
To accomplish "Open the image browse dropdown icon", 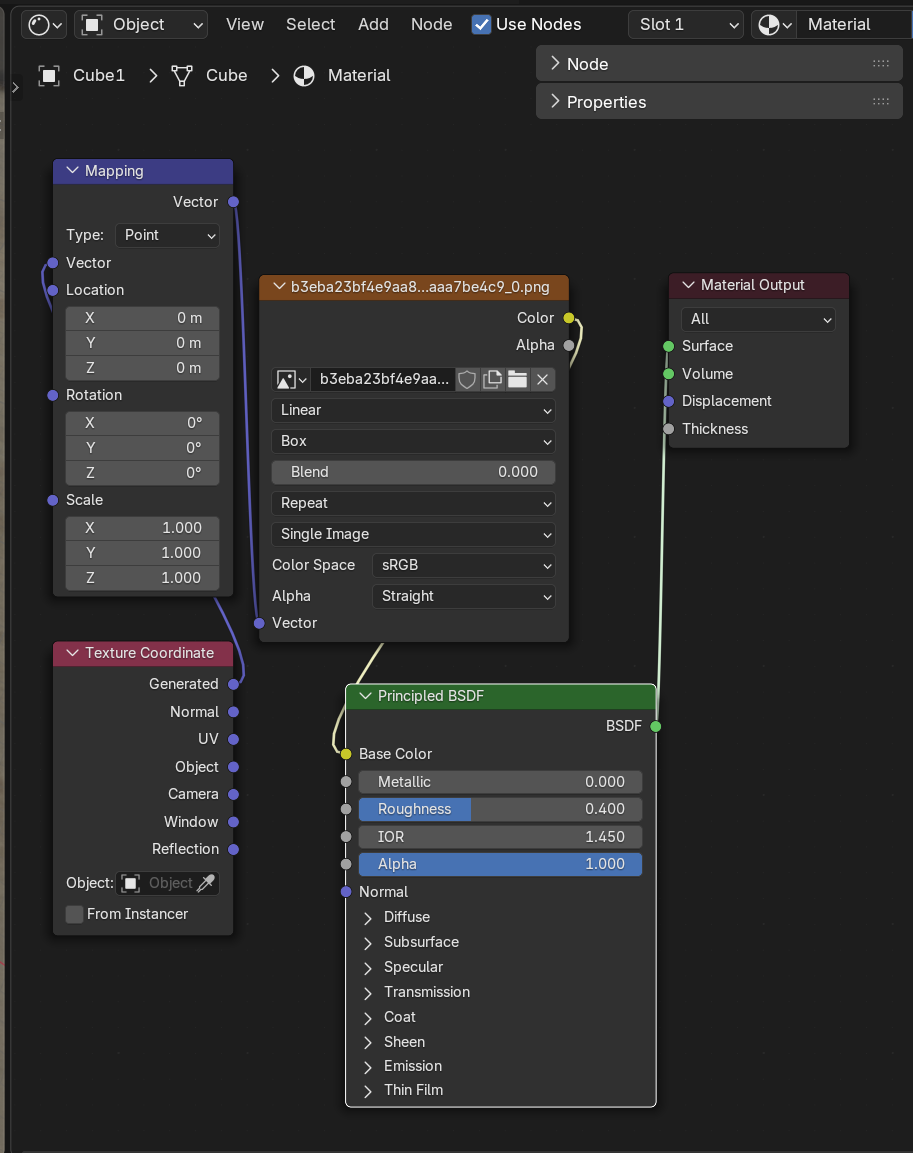I will 291,380.
